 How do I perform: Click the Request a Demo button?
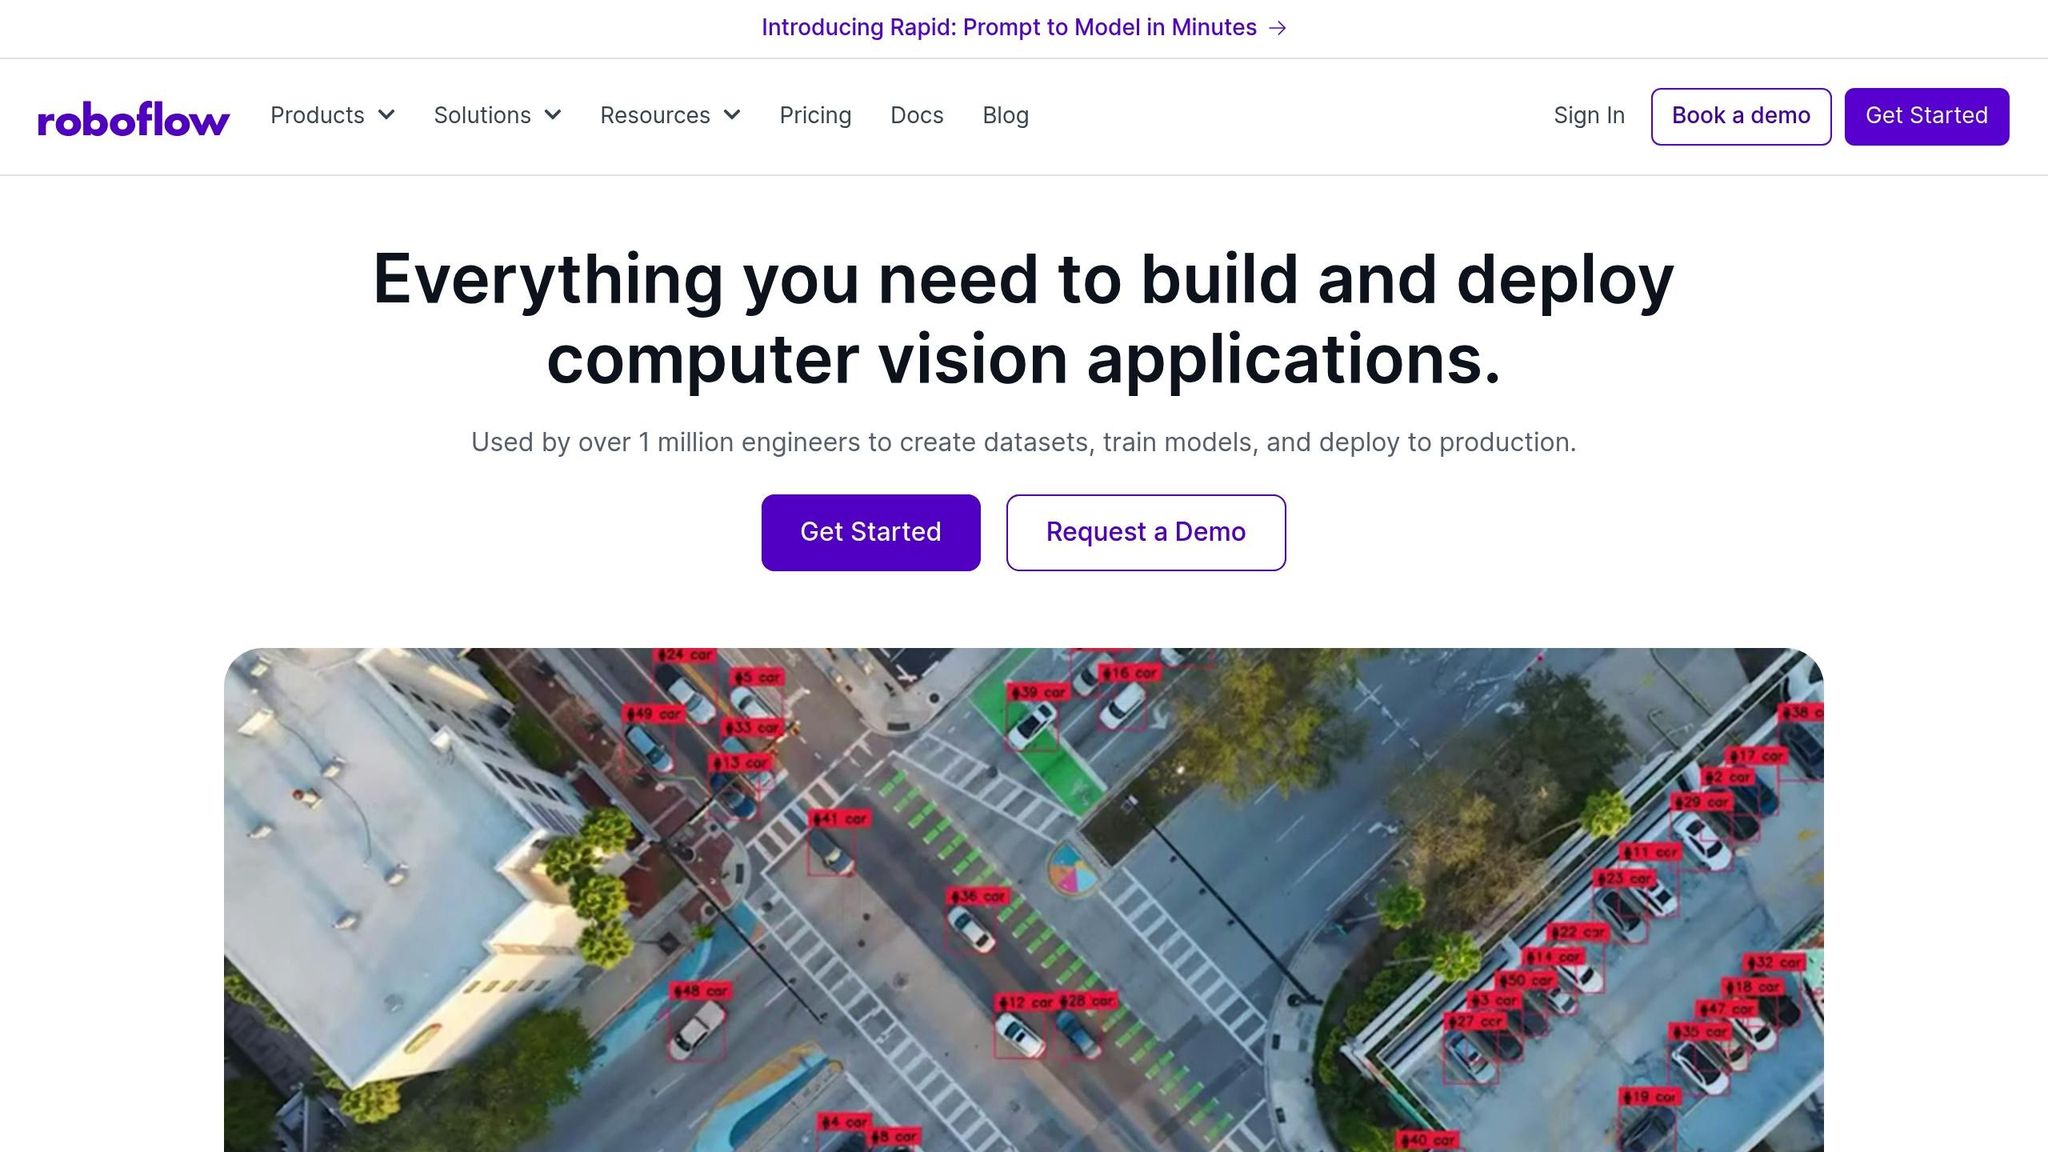tap(1146, 533)
